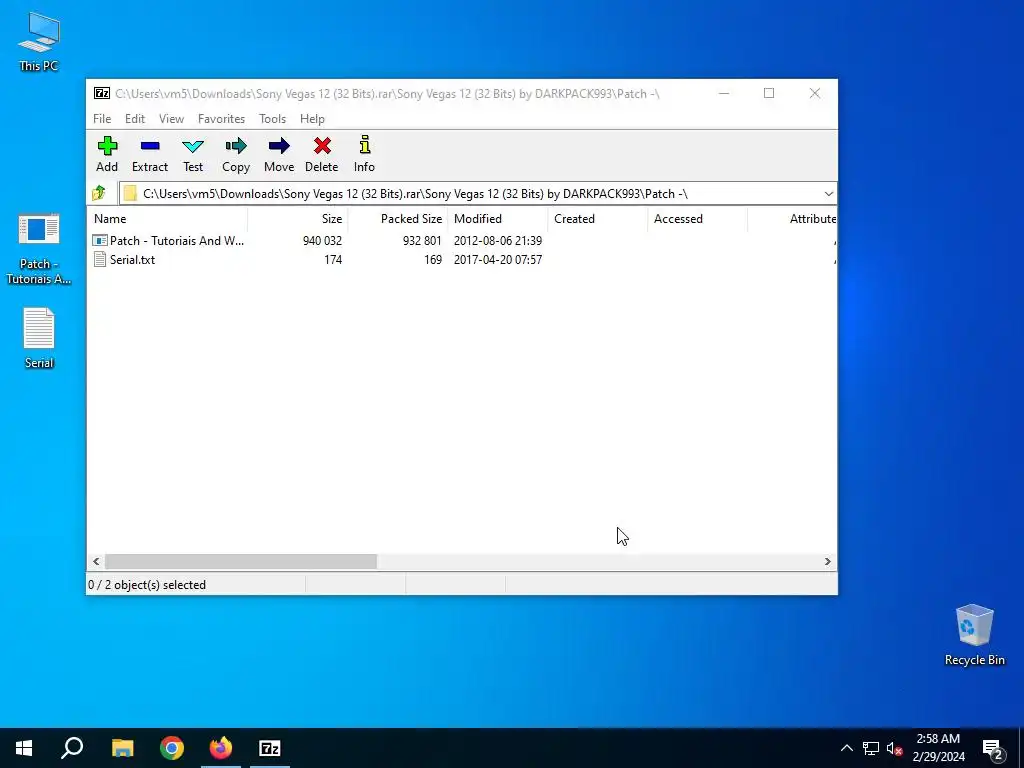Select the Patch - Tutoriais file icon in list
This screenshot has width=1024, height=768.
[100, 240]
